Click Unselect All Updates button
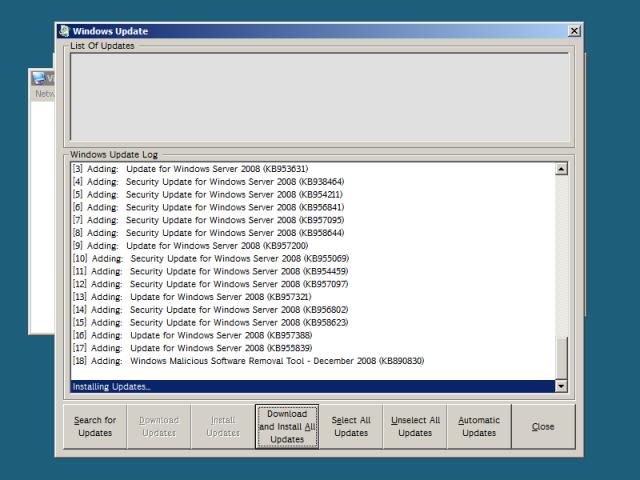The image size is (640, 480). point(415,427)
